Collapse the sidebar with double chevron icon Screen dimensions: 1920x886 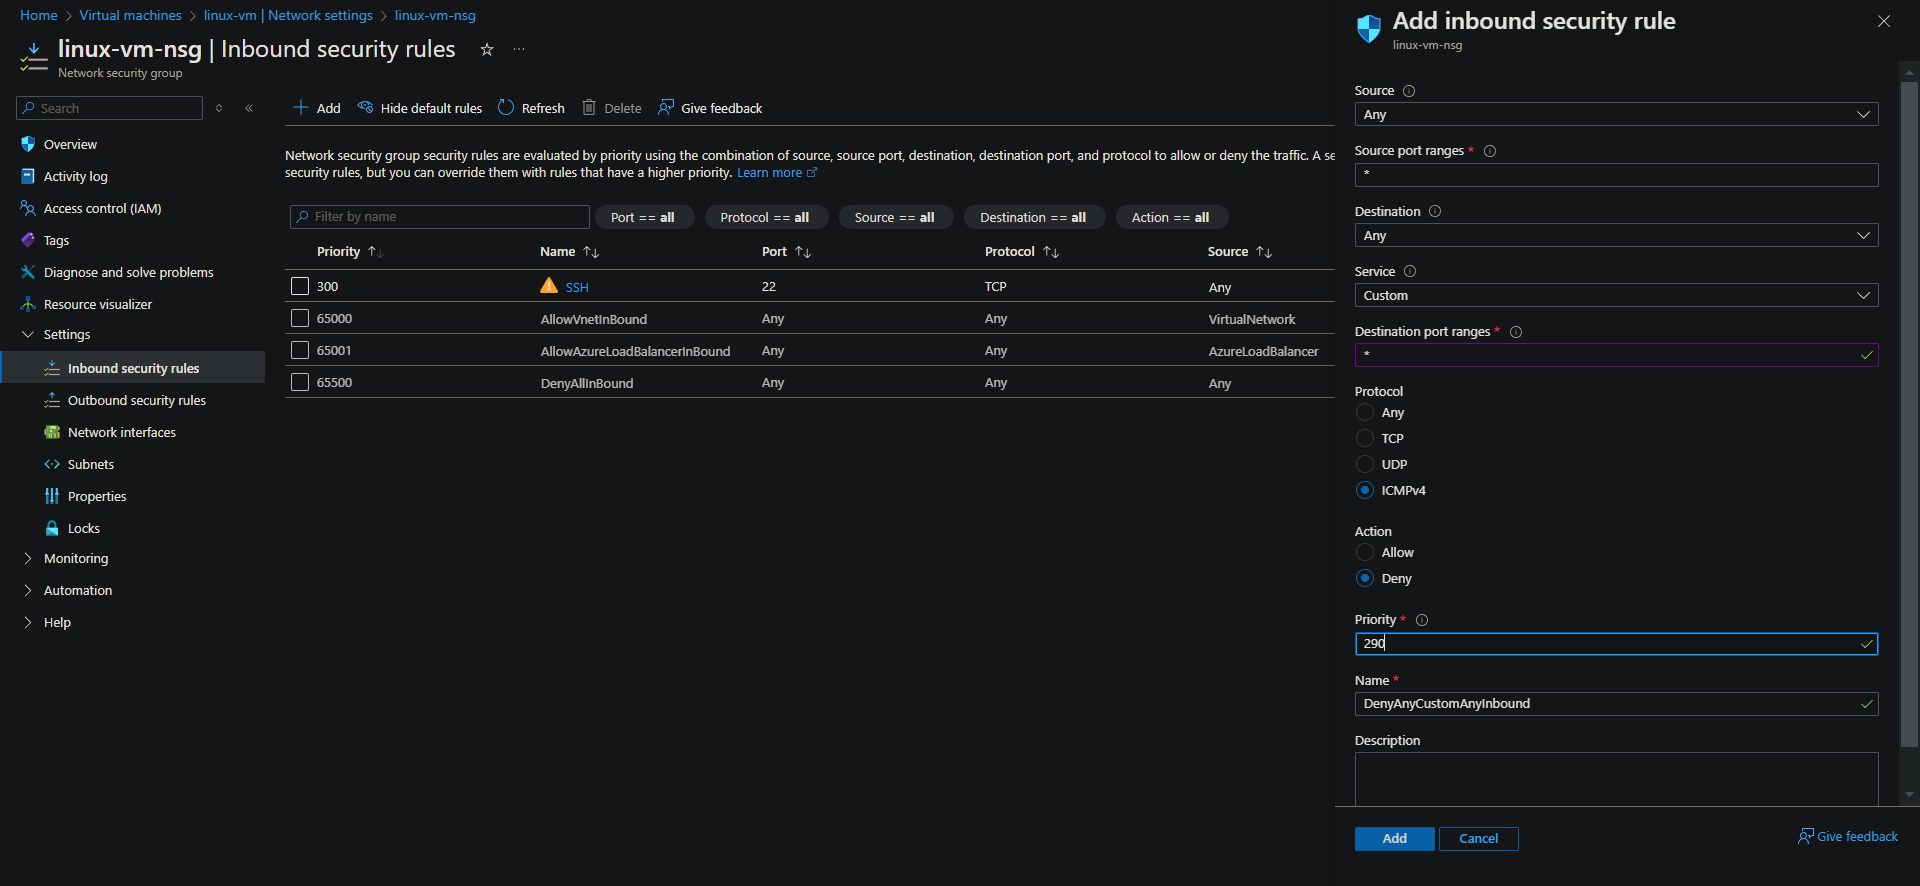pyautogui.click(x=249, y=108)
